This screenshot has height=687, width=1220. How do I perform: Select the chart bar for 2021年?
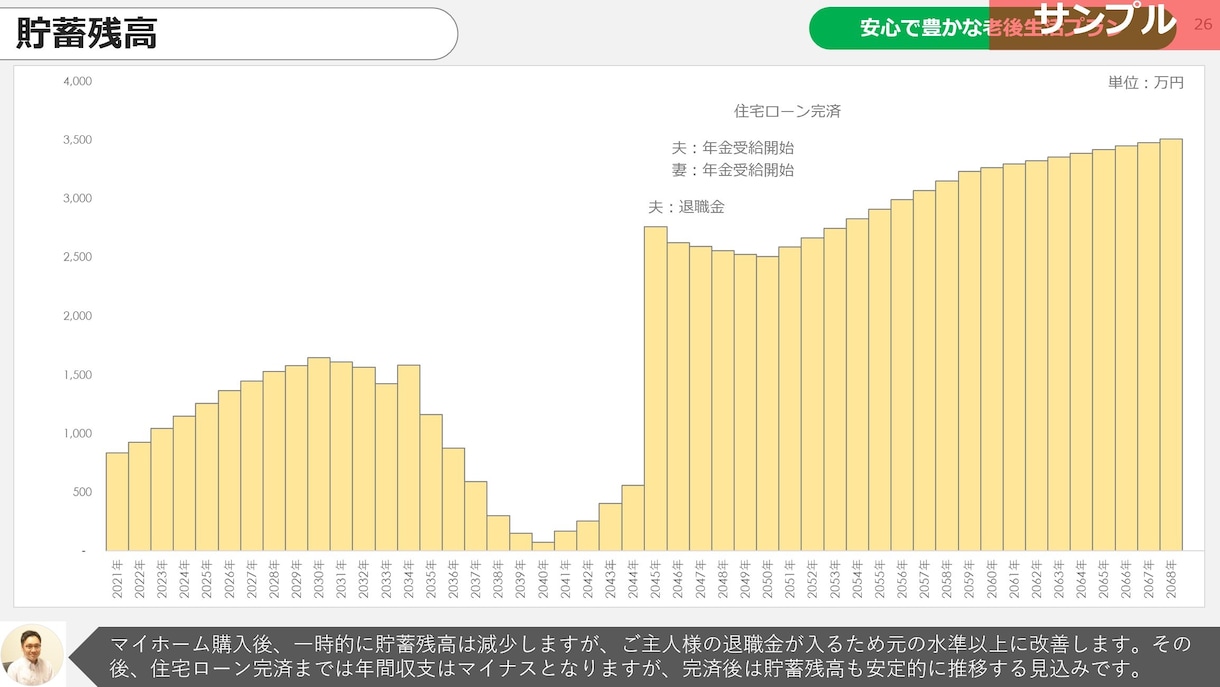click(x=117, y=502)
